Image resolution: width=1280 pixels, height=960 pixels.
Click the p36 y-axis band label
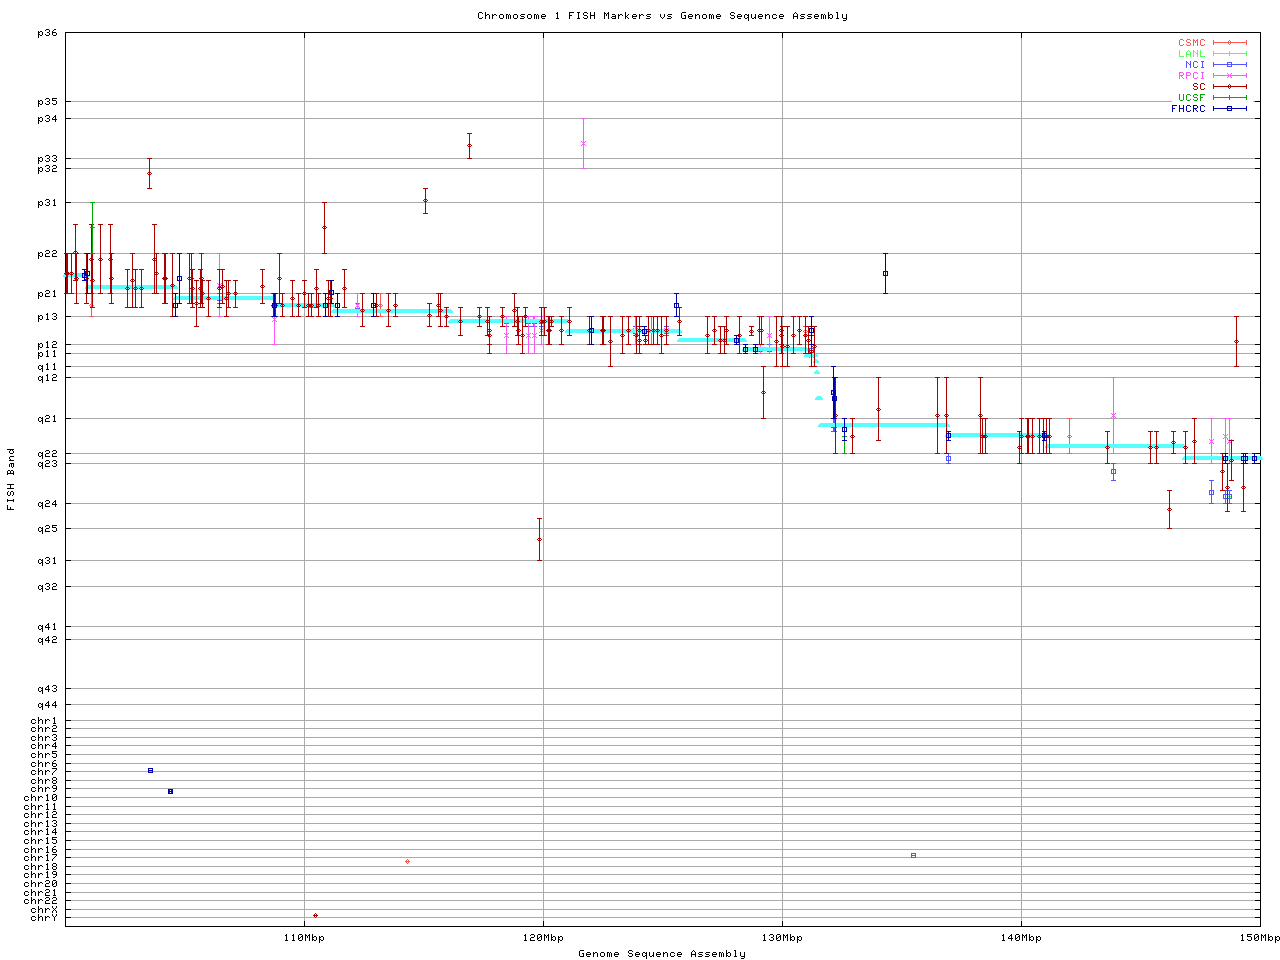point(48,33)
